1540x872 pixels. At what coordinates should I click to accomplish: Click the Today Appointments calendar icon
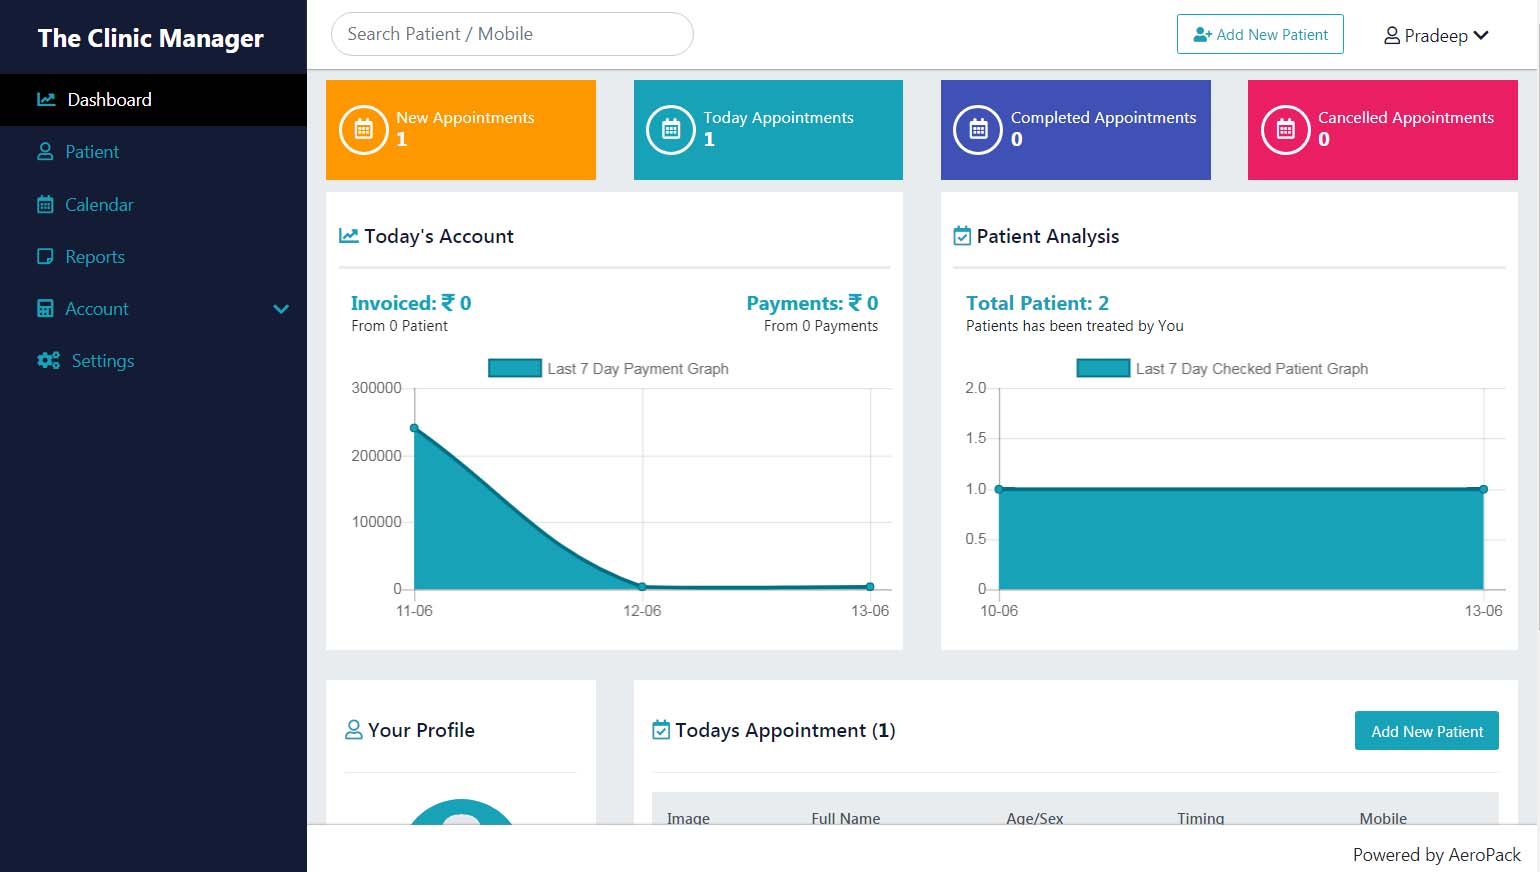click(x=671, y=130)
